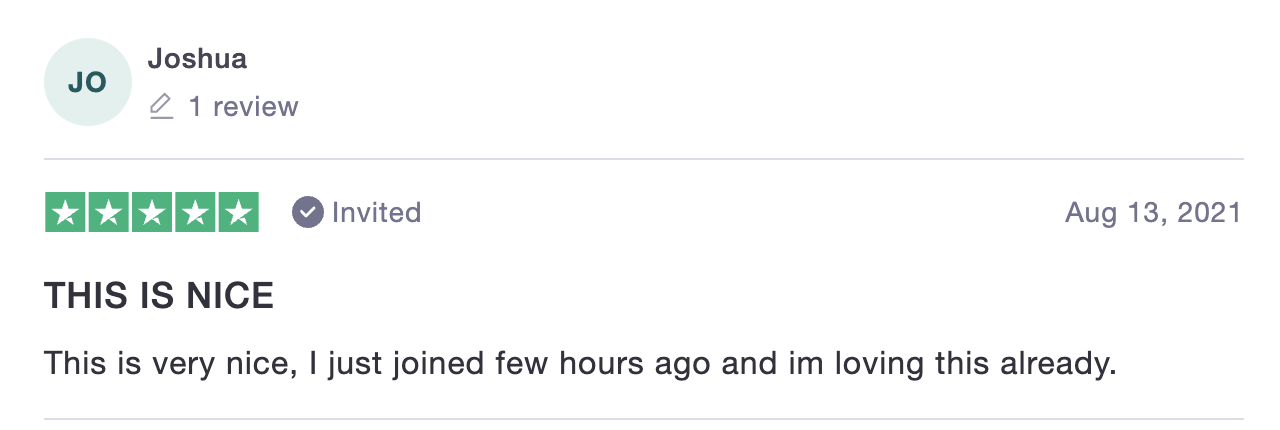
Task: Select the first green rating star
Action: 66,212
